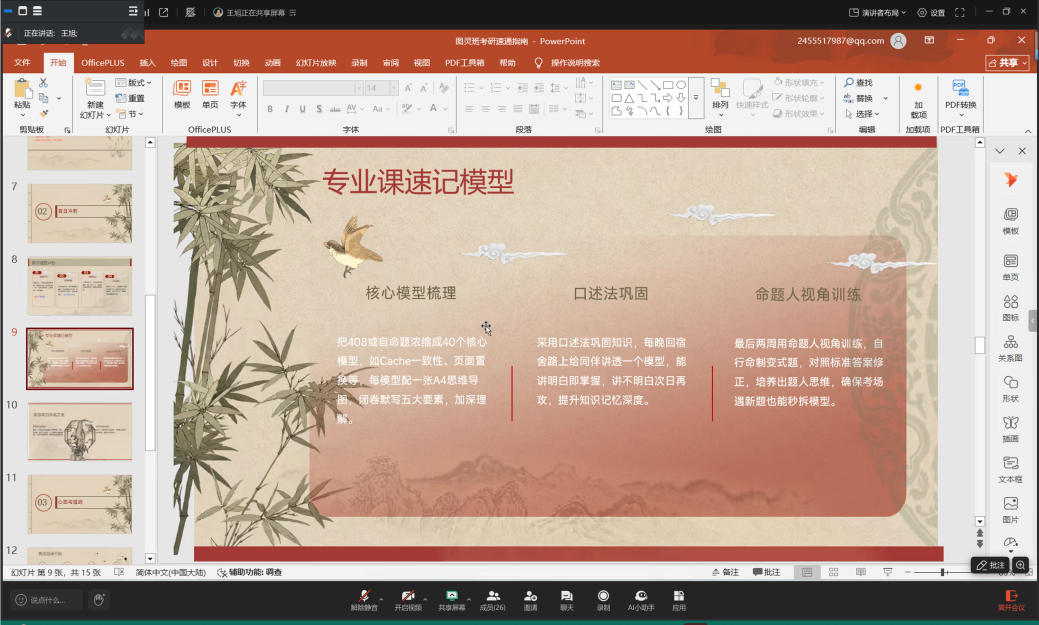Open the 幻灯片放映 ribbon tab
The width and height of the screenshot is (1039, 625).
tap(315, 63)
